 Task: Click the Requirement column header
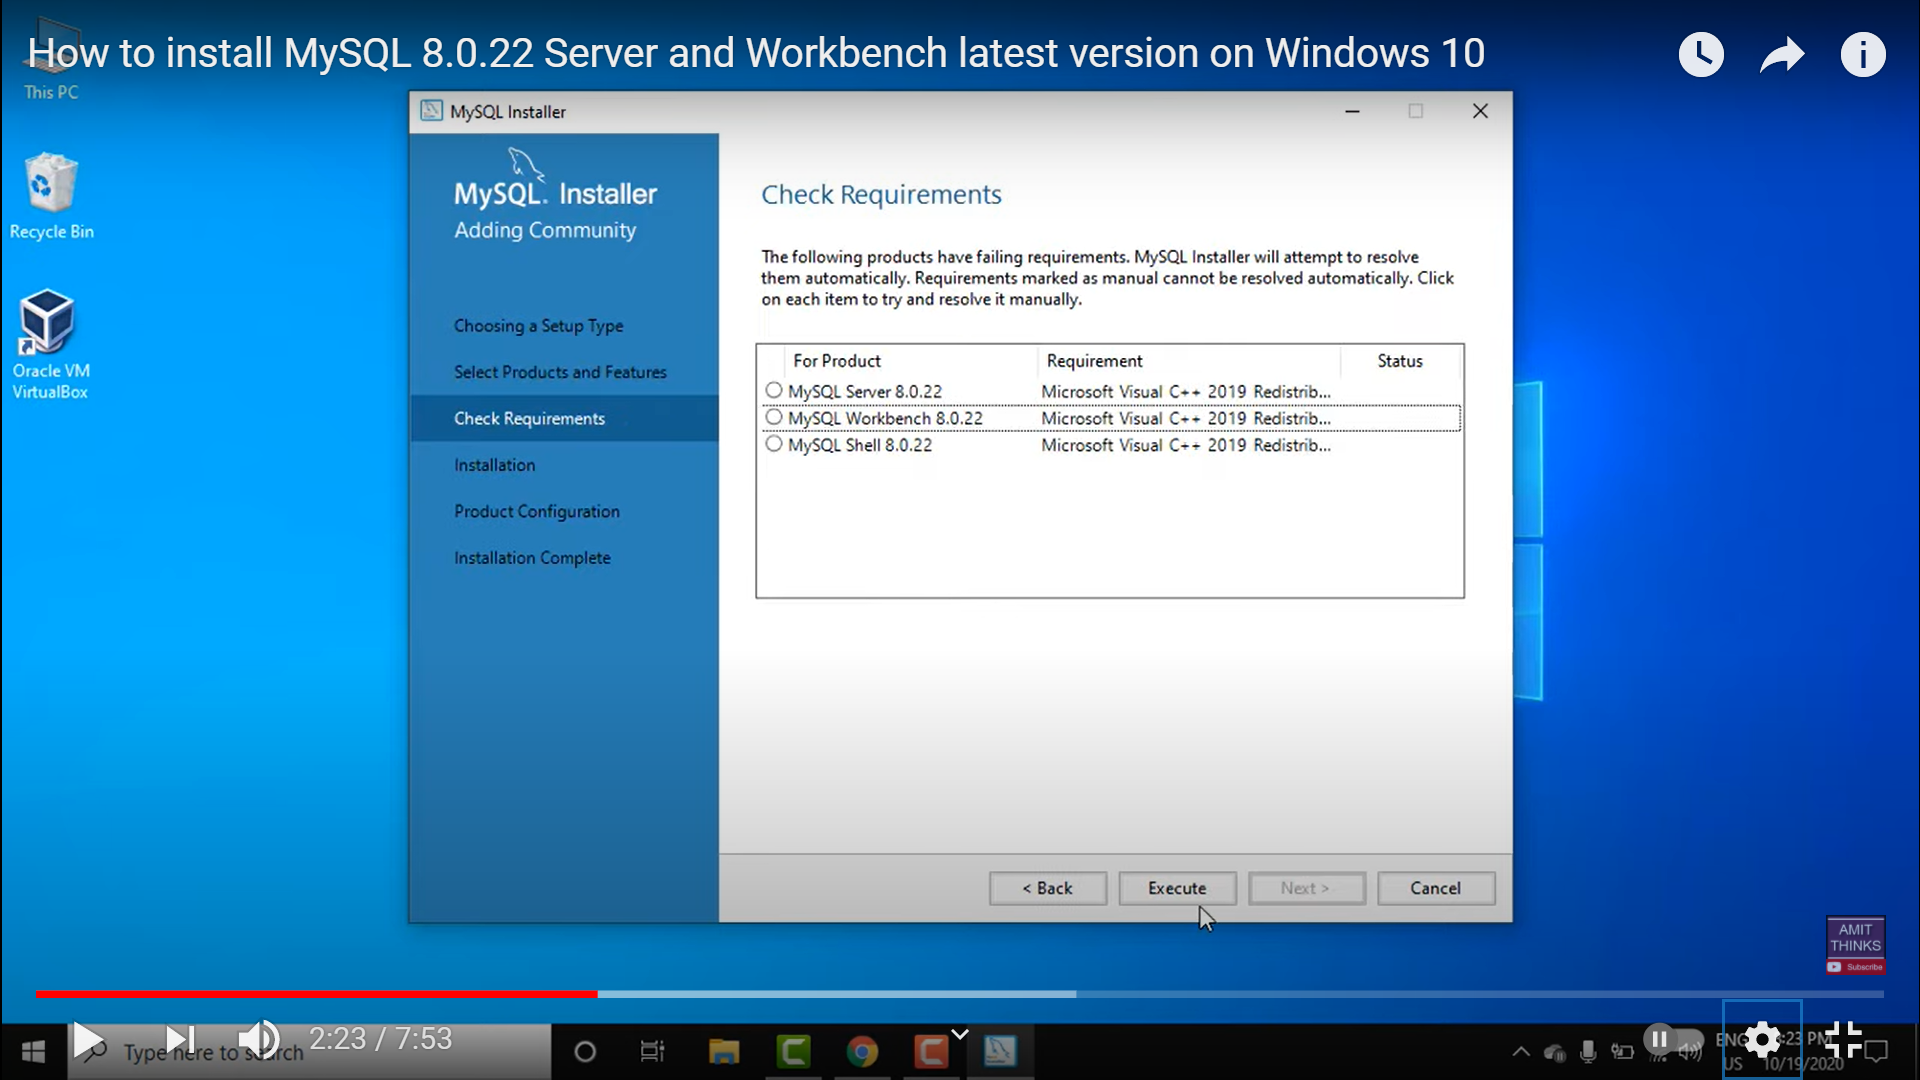click(1094, 361)
